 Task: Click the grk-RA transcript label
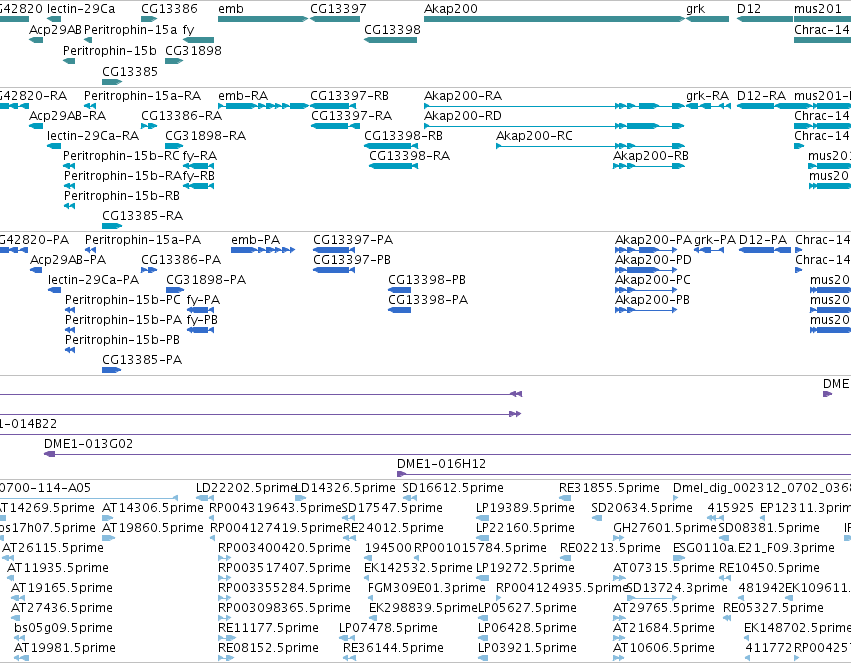tap(707, 96)
